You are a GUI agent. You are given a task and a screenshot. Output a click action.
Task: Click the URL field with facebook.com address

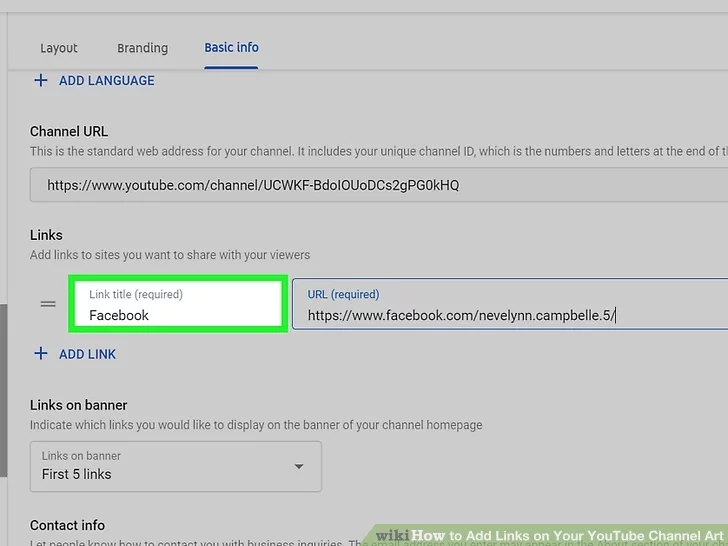[x=510, y=304]
